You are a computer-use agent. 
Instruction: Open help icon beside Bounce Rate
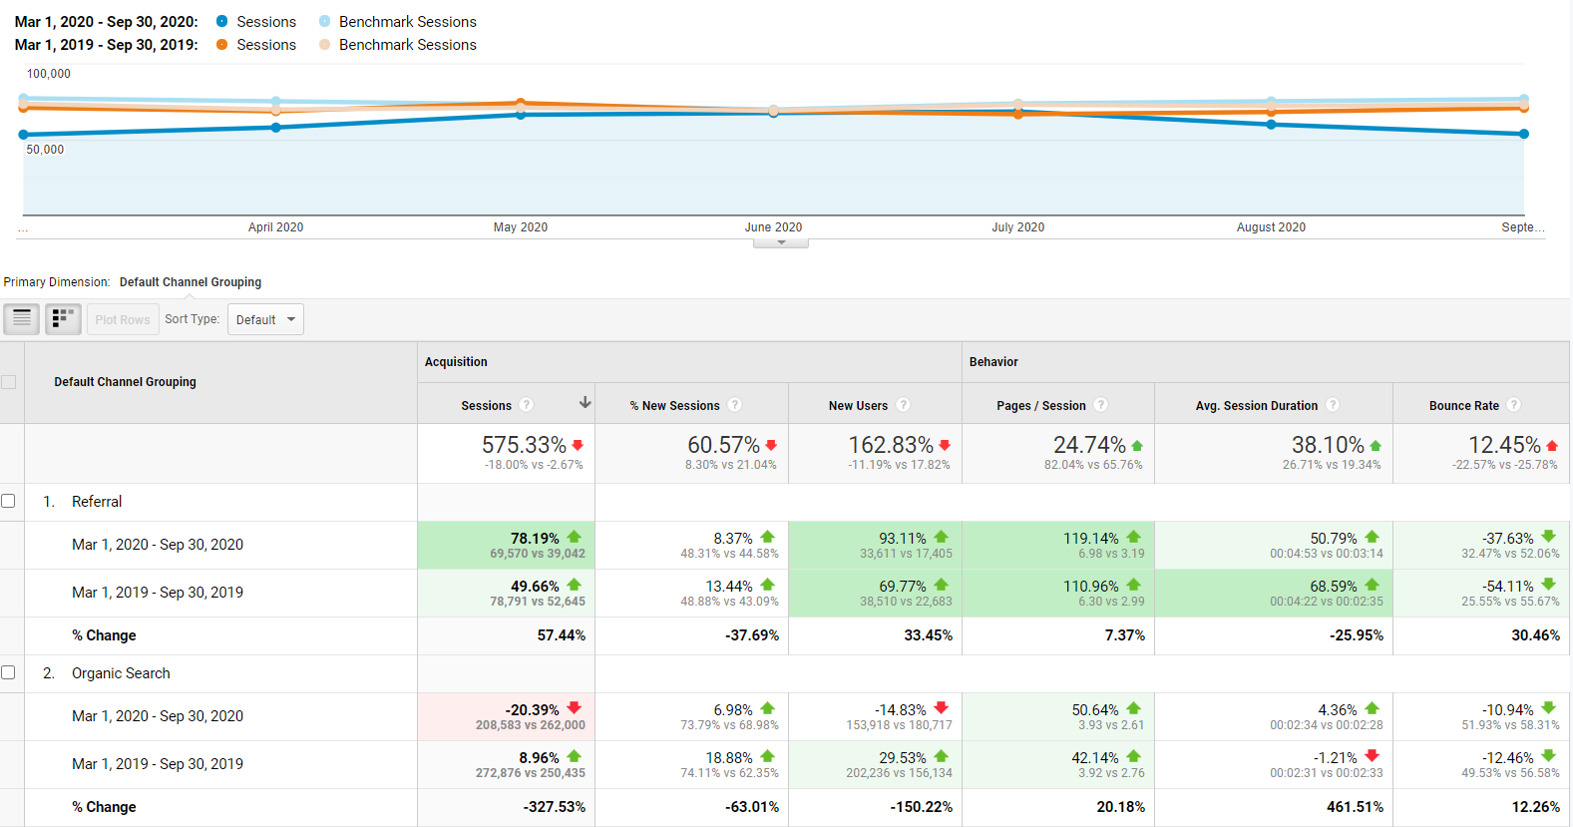pos(1514,405)
